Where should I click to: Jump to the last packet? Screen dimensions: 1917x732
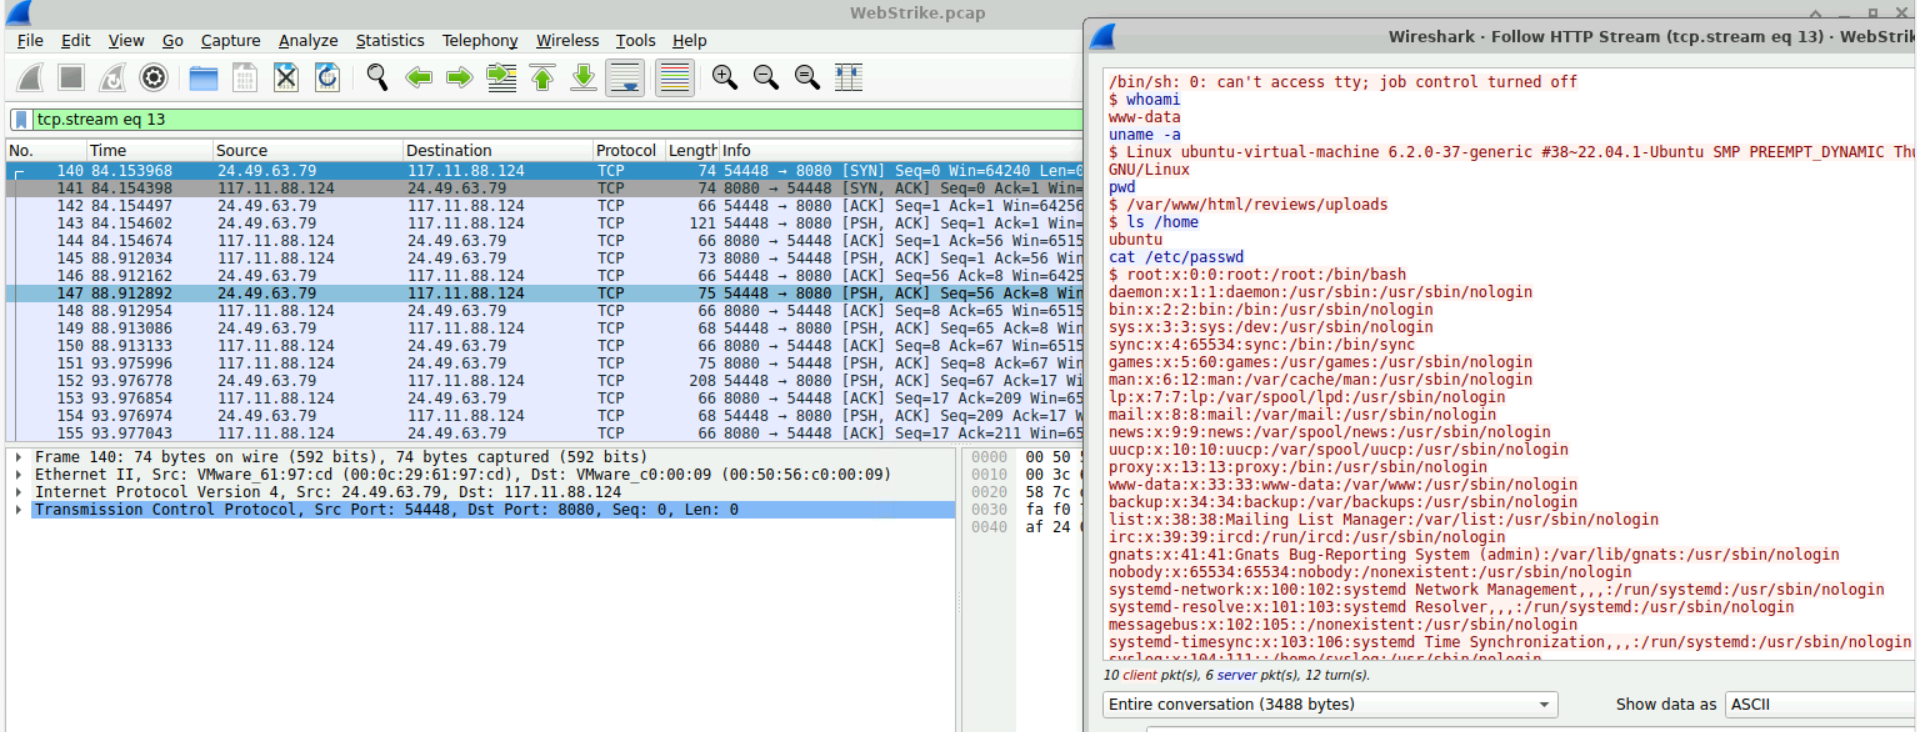point(583,77)
